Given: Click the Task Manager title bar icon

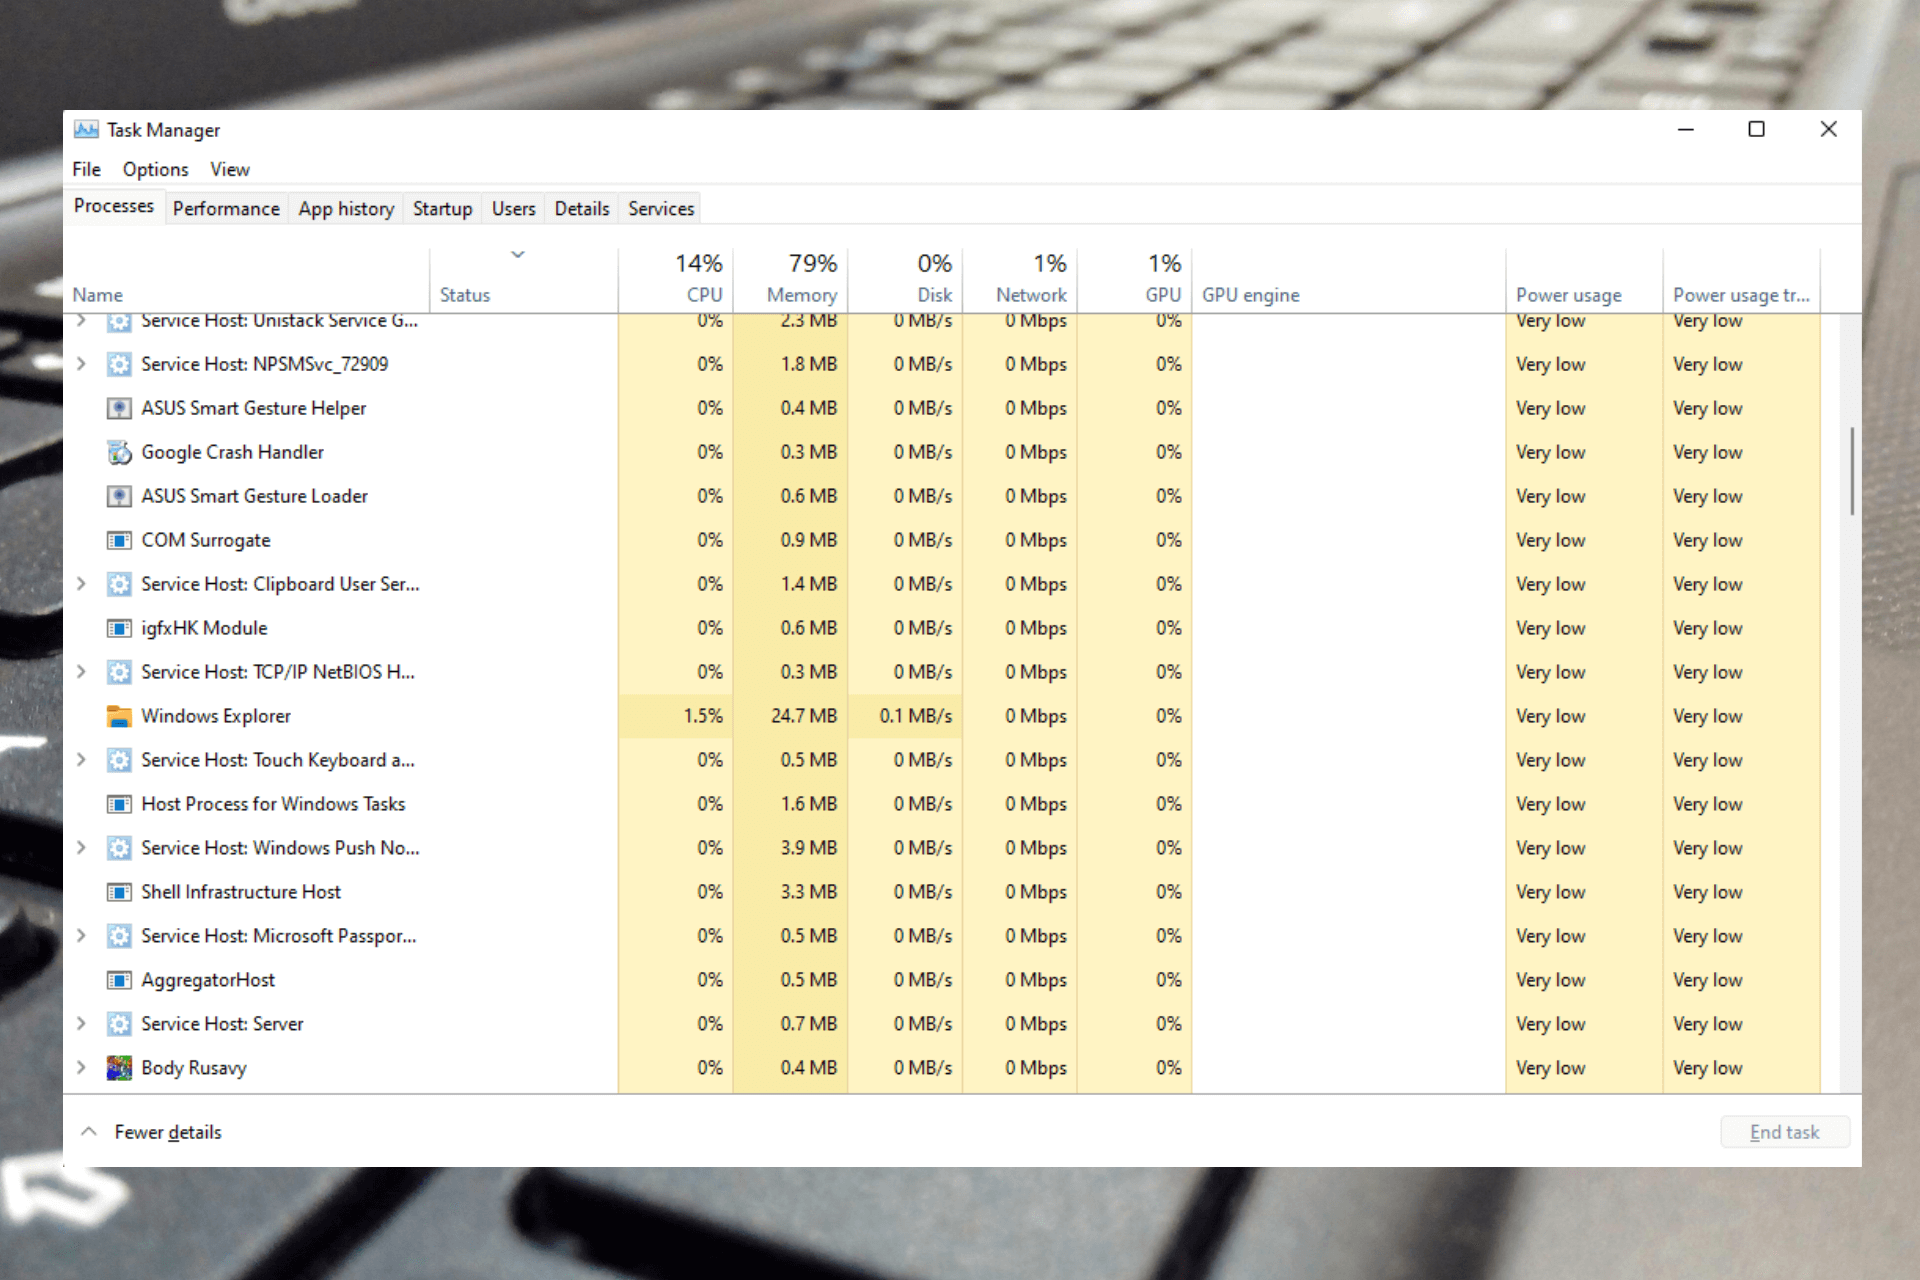Looking at the screenshot, I should pyautogui.click(x=79, y=130).
